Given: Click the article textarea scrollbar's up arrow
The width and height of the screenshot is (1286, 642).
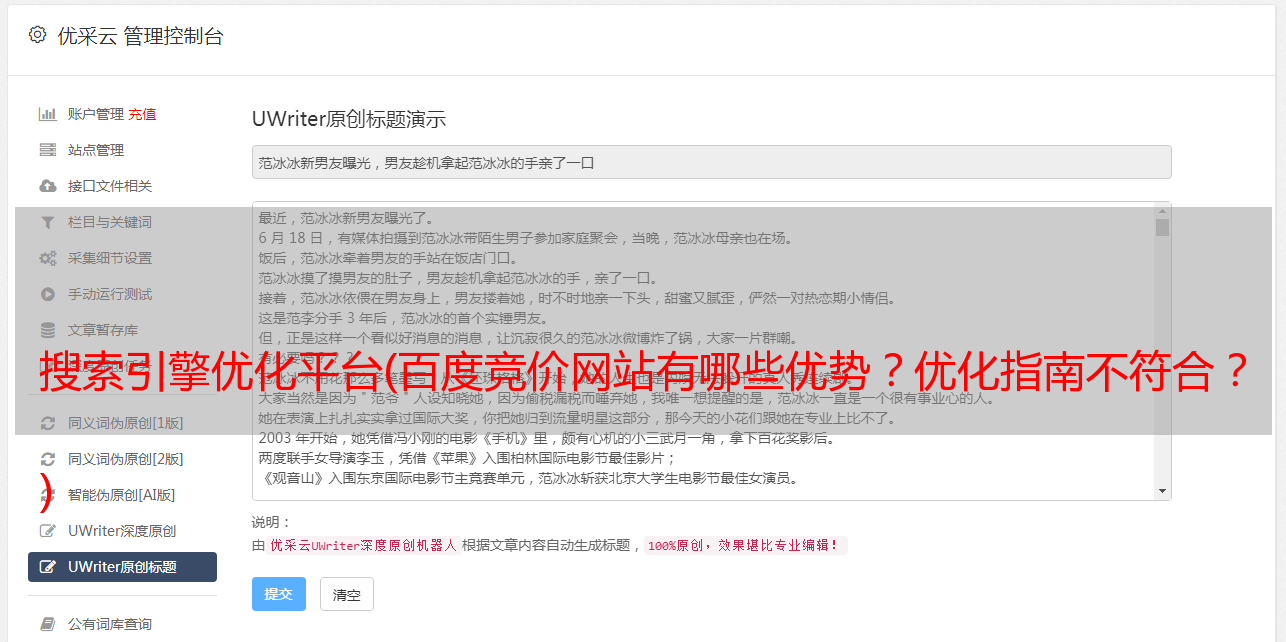Looking at the screenshot, I should 1162,211.
